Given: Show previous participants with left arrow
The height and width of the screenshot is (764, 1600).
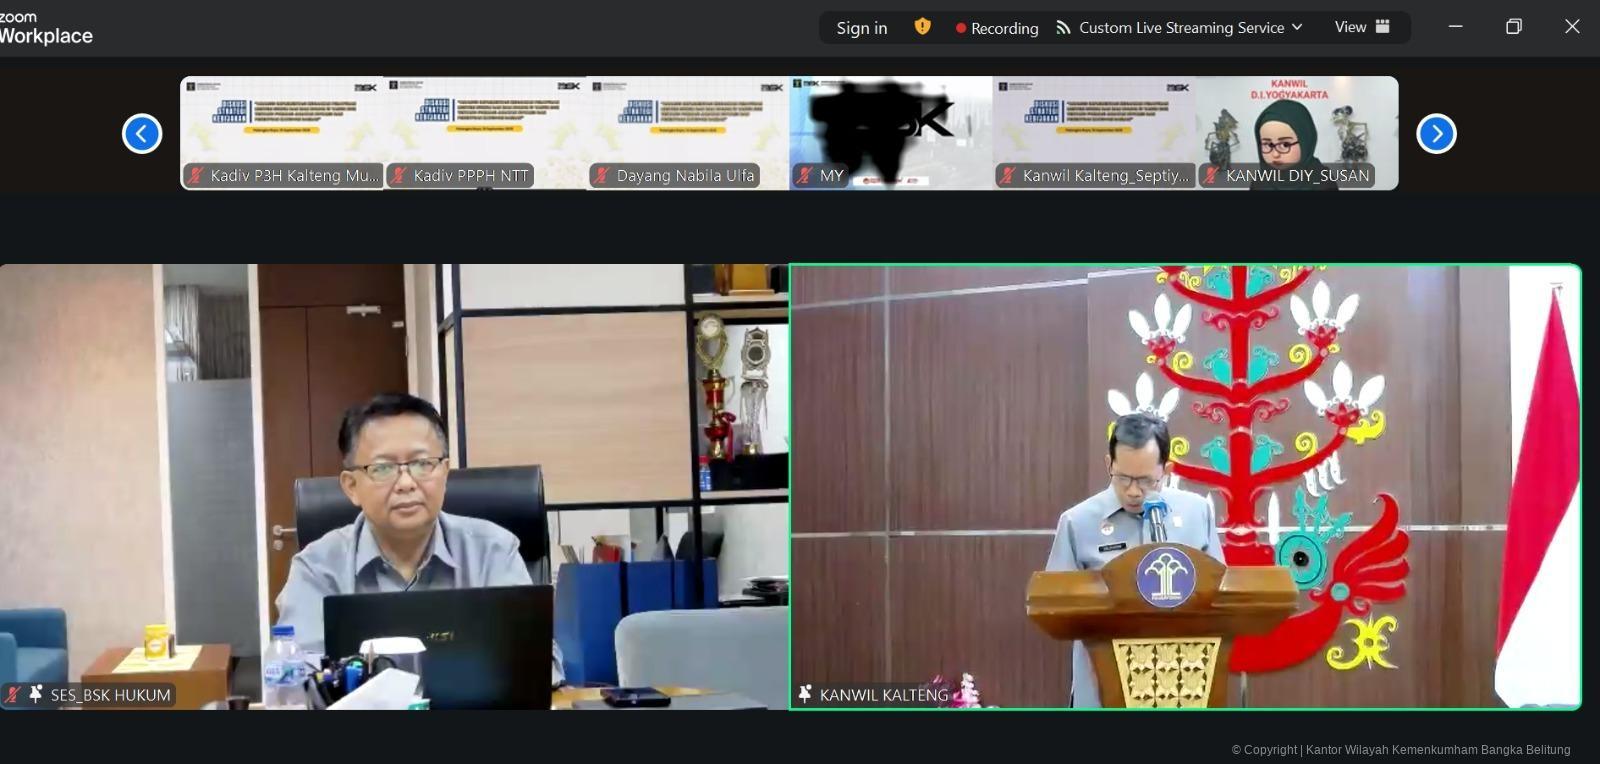Looking at the screenshot, I should click(142, 133).
